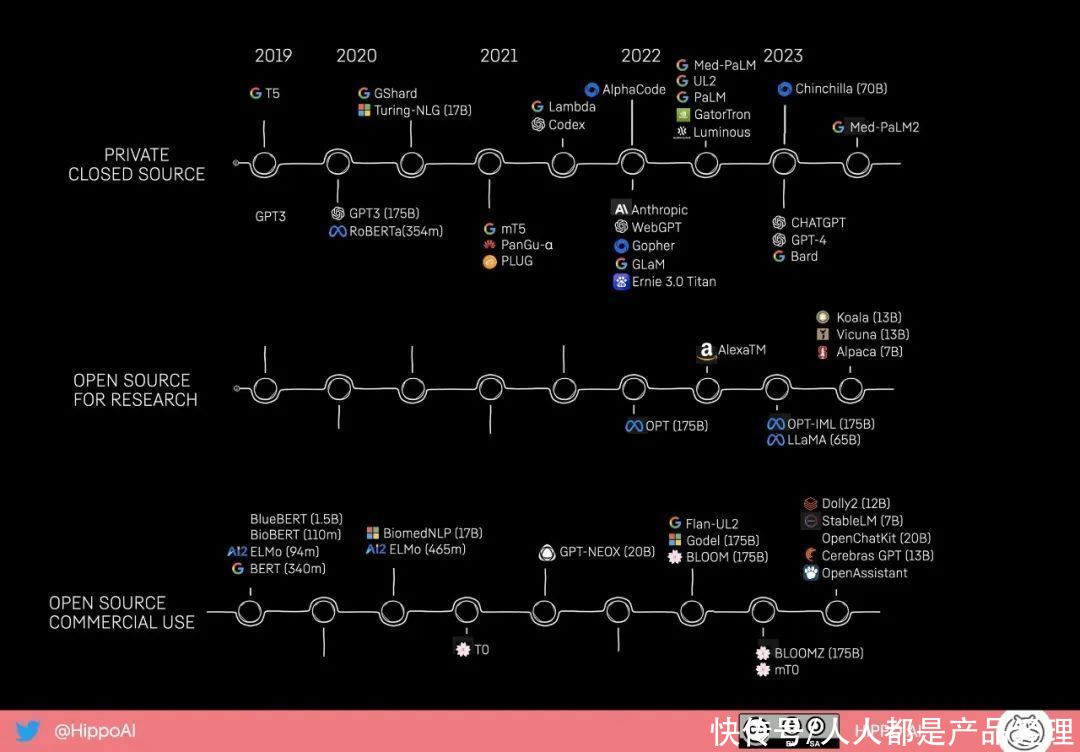Click the 2023 year label
The image size is (1080, 752).
(x=783, y=54)
